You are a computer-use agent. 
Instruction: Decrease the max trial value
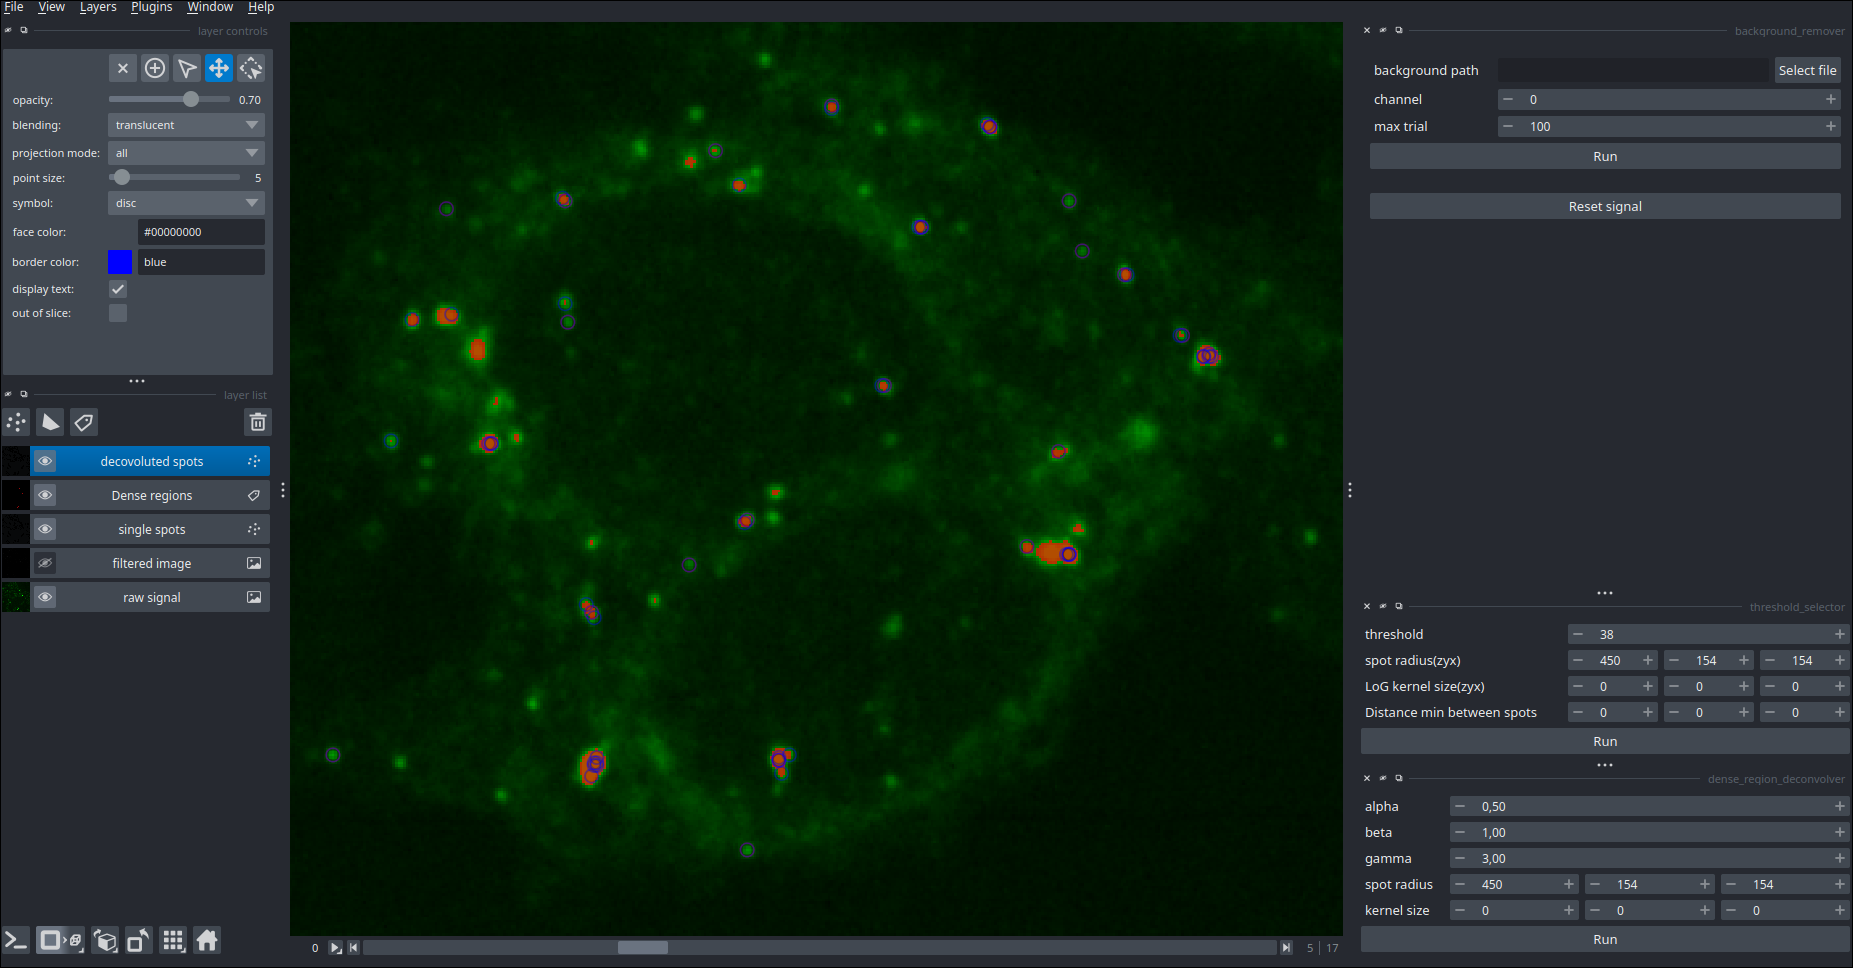[x=1508, y=126]
